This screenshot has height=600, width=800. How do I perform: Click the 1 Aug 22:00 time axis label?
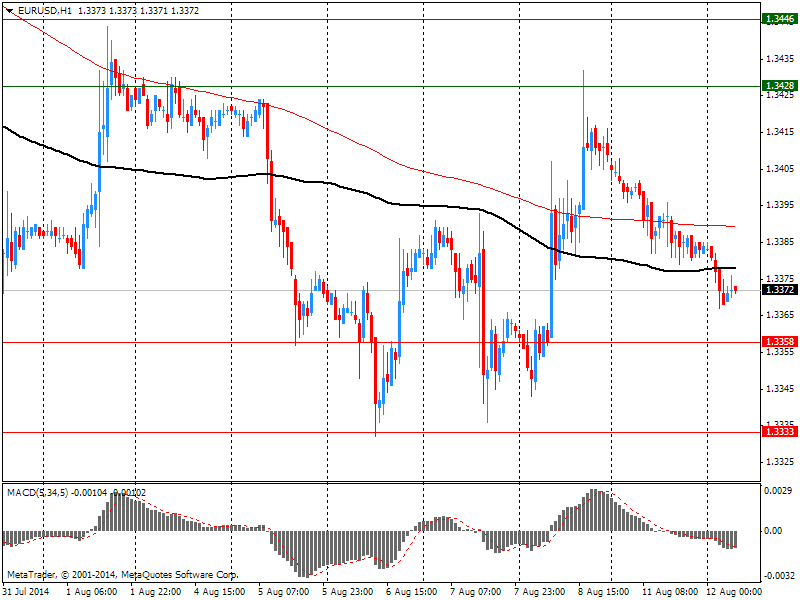(x=156, y=592)
